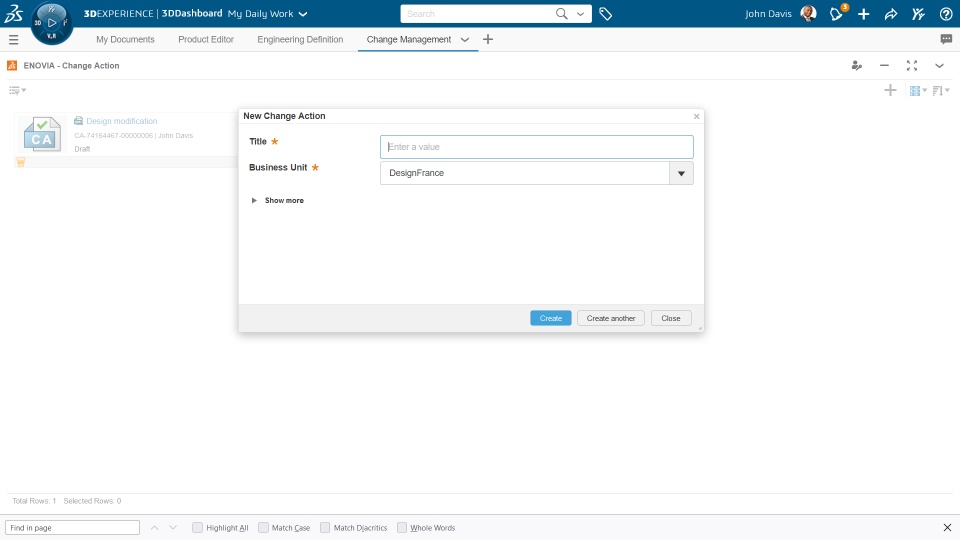
Task: Open notifications bell icon
Action: click(x=837, y=13)
